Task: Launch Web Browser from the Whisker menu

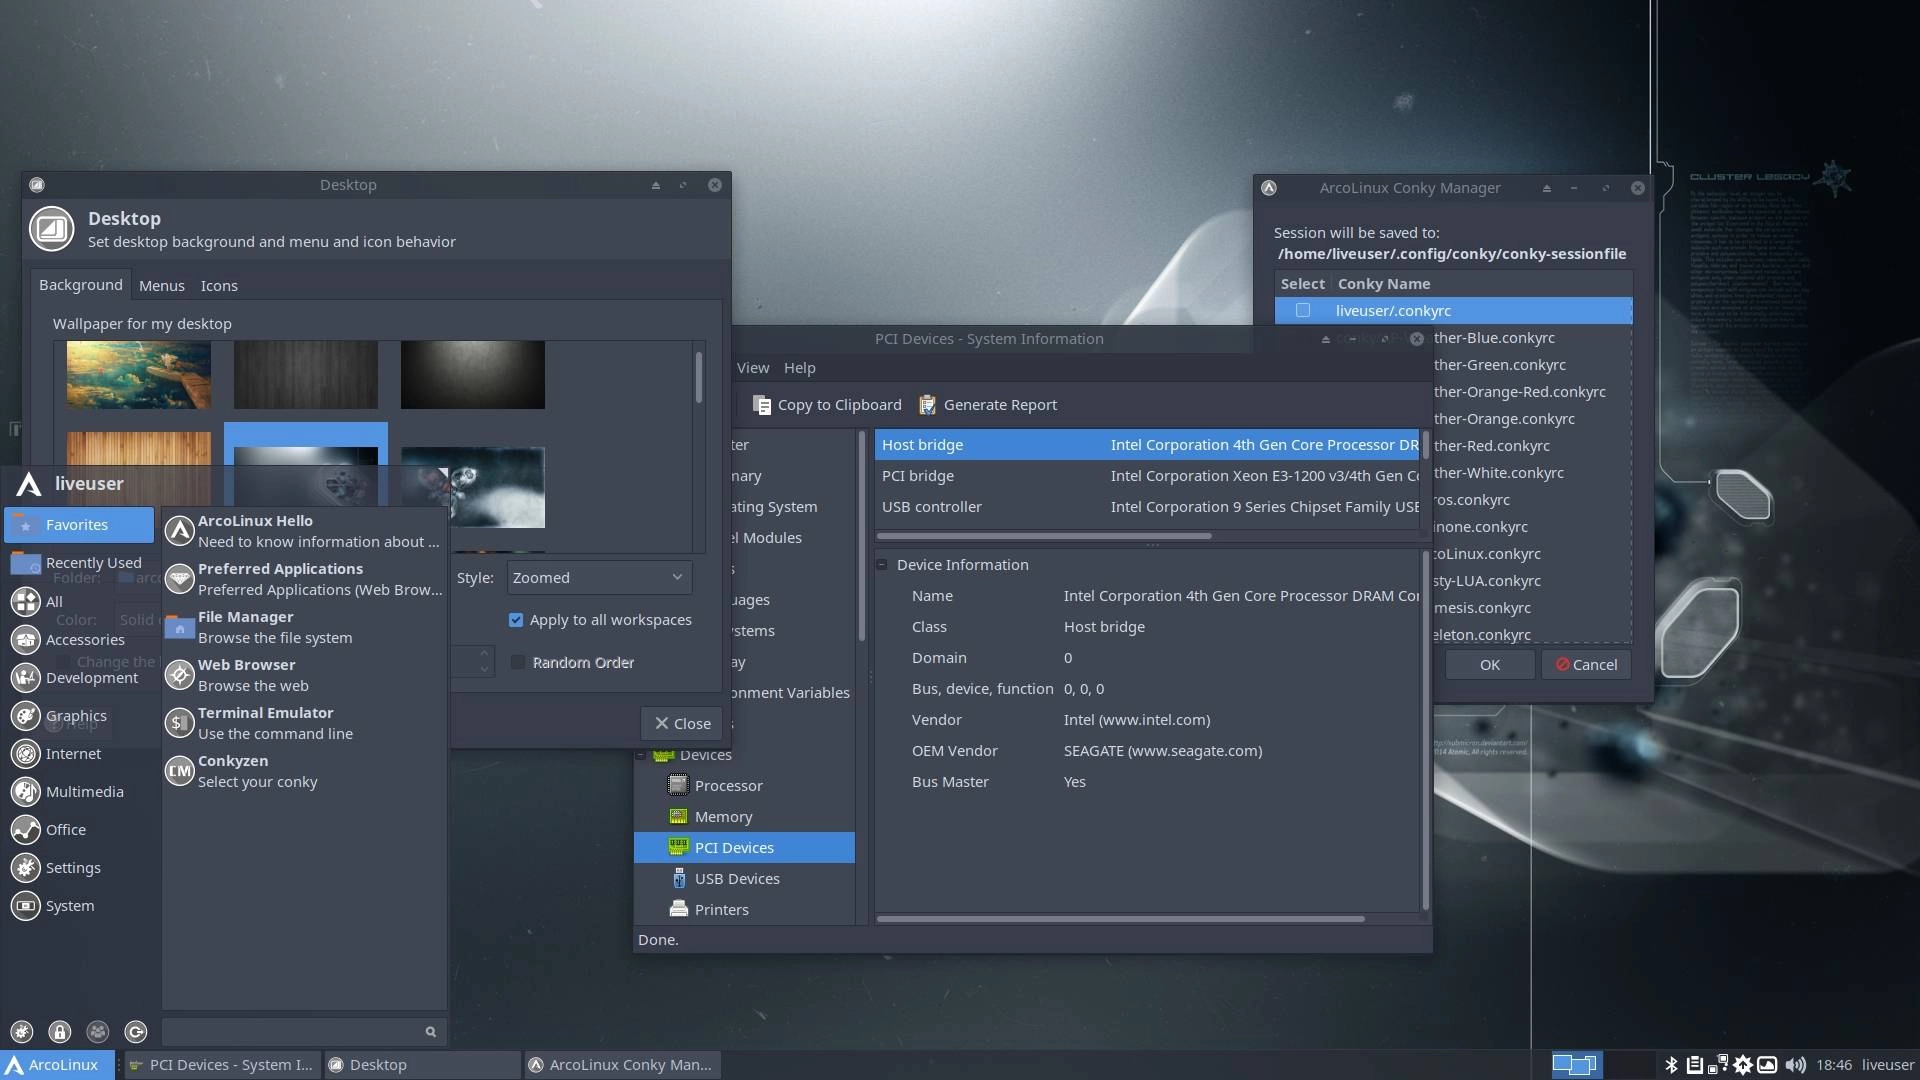Action: 303,675
